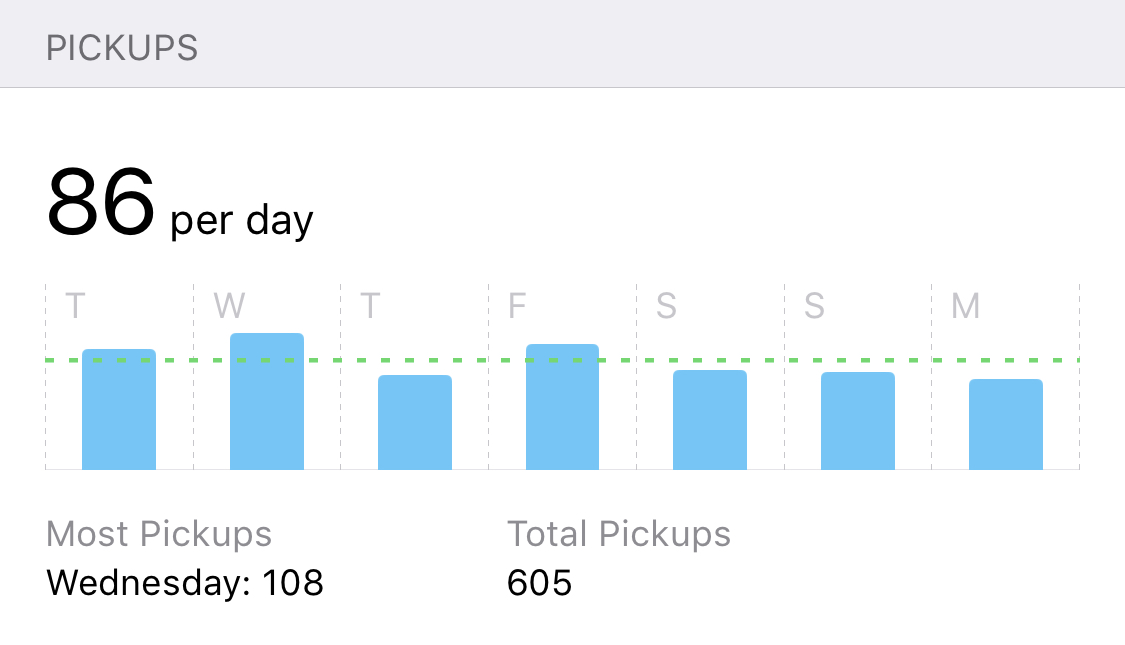This screenshot has width=1125, height=645.
Task: Click the S label for Saturday
Action: [666, 306]
